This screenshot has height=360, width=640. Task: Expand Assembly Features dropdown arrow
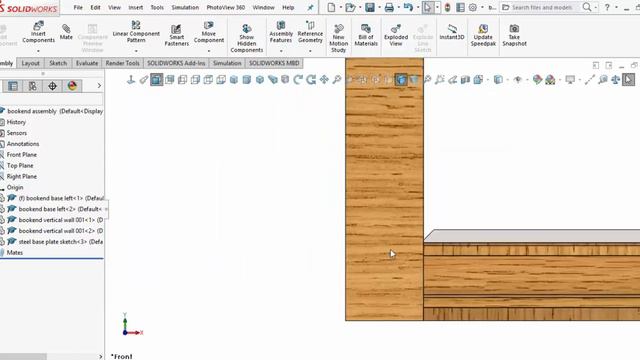[x=281, y=51]
